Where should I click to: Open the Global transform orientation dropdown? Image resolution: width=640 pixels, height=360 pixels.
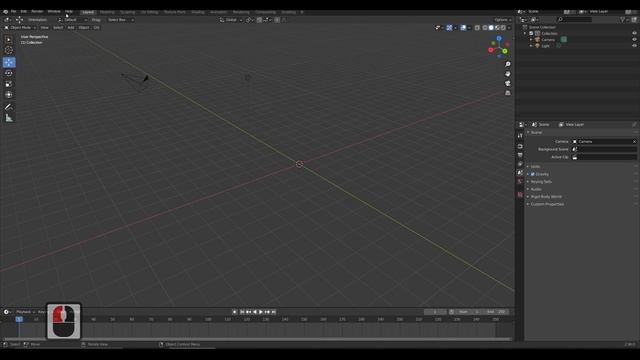(231, 20)
